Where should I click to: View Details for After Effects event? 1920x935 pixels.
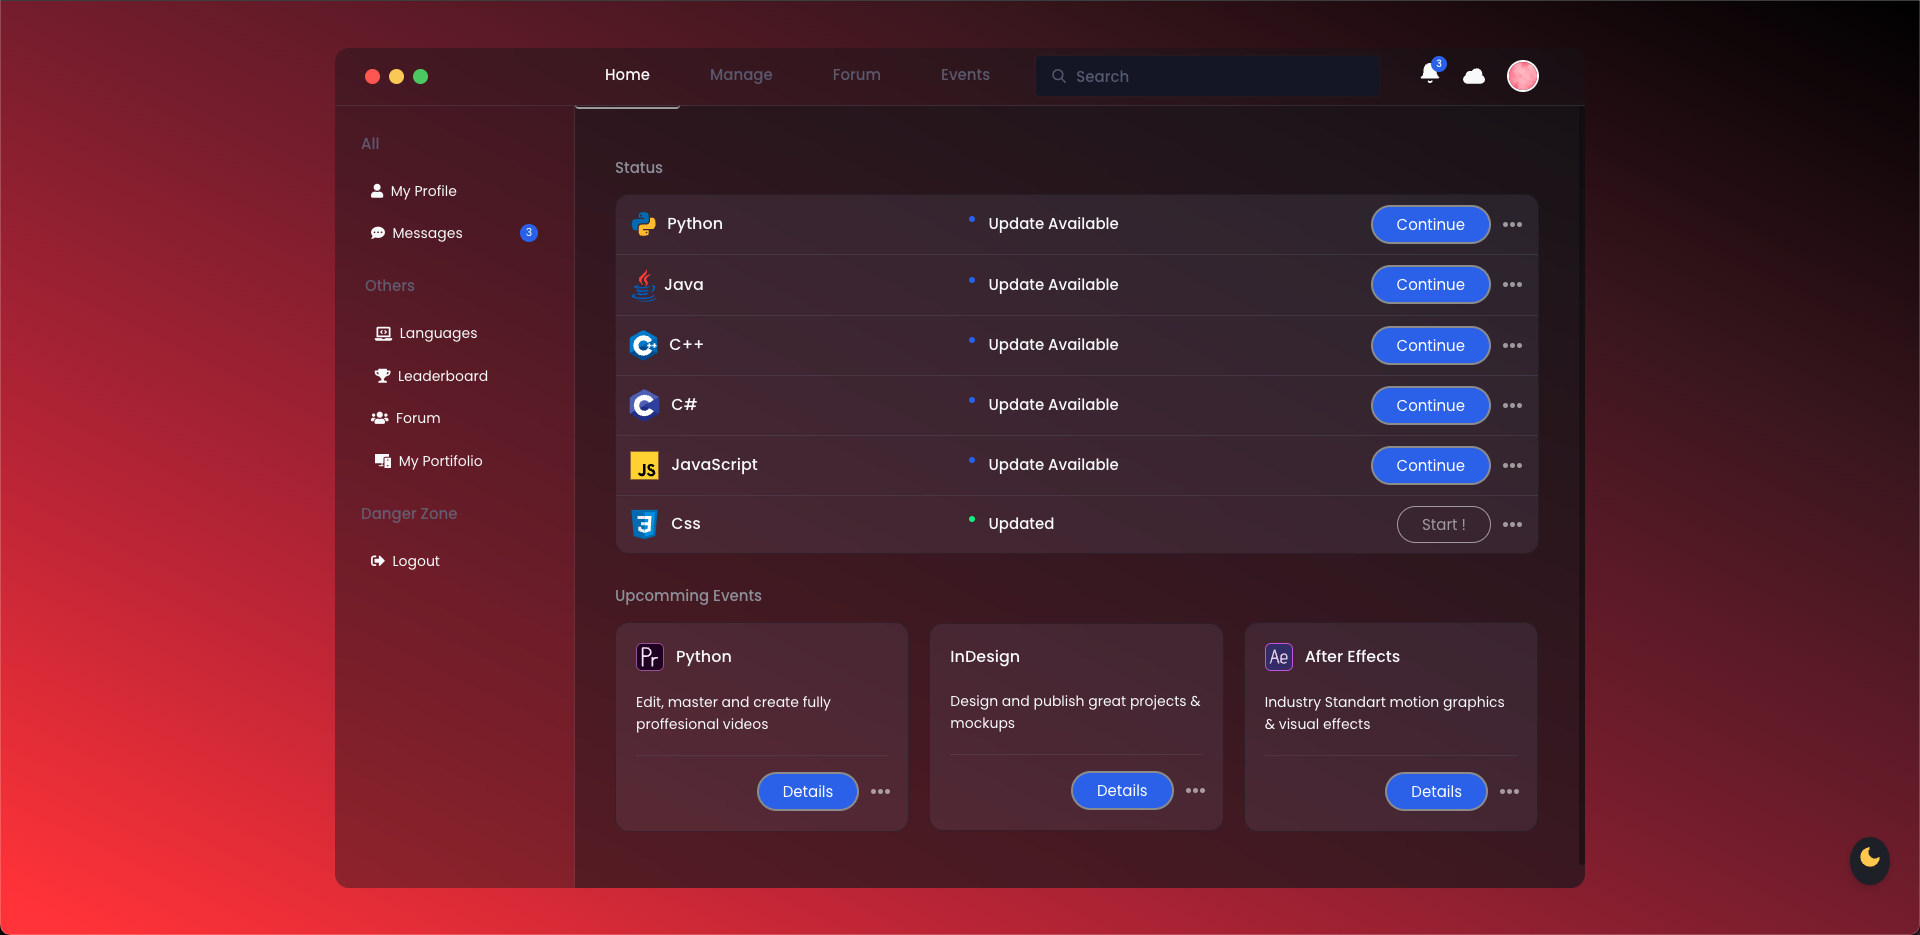coord(1435,792)
